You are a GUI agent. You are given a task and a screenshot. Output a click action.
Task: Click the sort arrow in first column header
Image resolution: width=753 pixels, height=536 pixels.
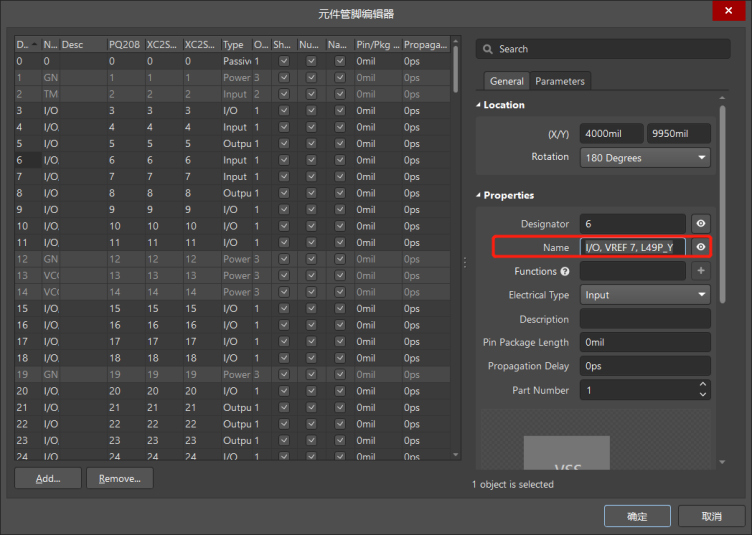click(36, 45)
